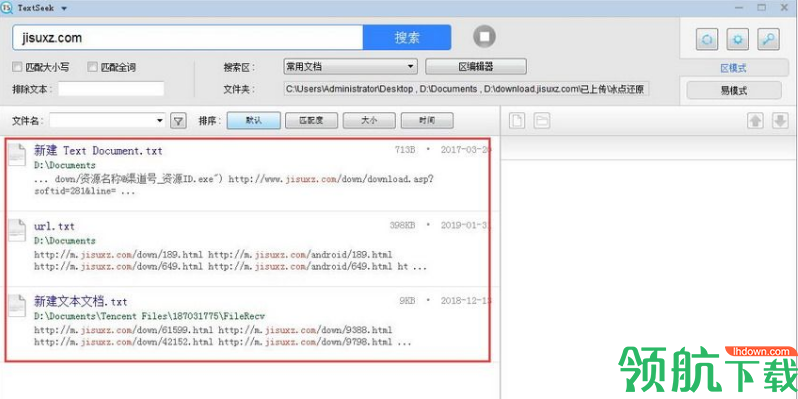This screenshot has width=798, height=399.
Task: Click the search box containing jisuxz.com
Action: (x=188, y=37)
